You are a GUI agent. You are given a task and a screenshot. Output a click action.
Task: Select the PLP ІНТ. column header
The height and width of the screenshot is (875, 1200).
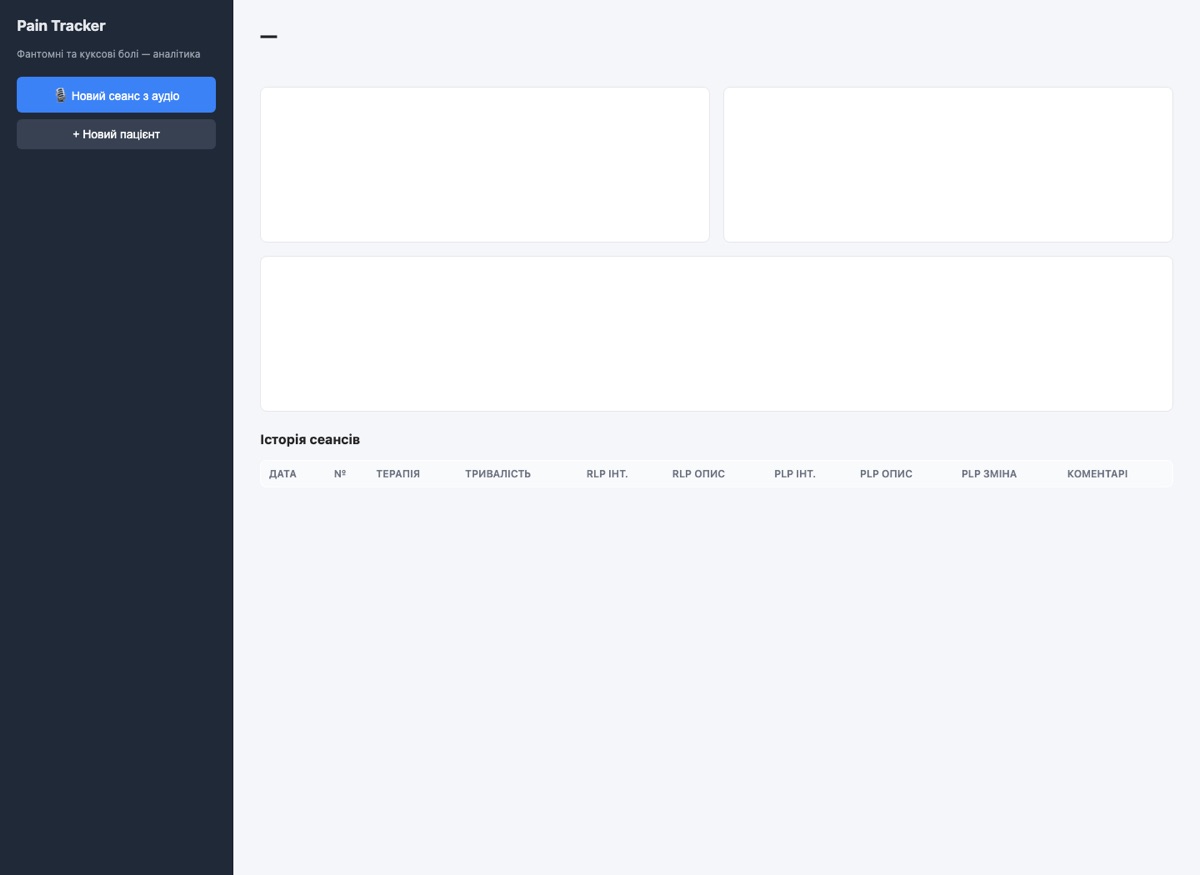coord(795,474)
